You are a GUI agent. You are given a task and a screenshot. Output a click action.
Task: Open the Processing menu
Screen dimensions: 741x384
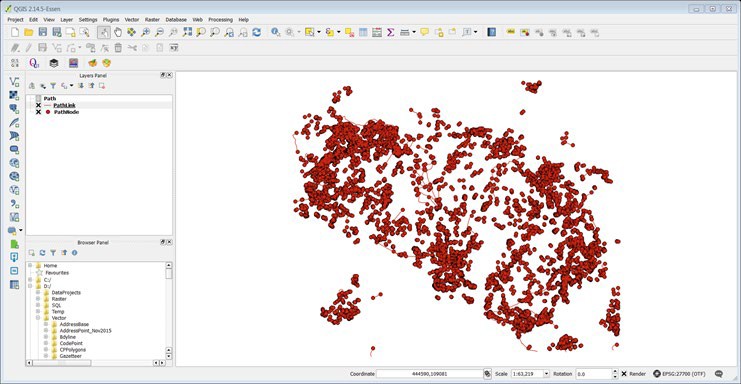(221, 20)
